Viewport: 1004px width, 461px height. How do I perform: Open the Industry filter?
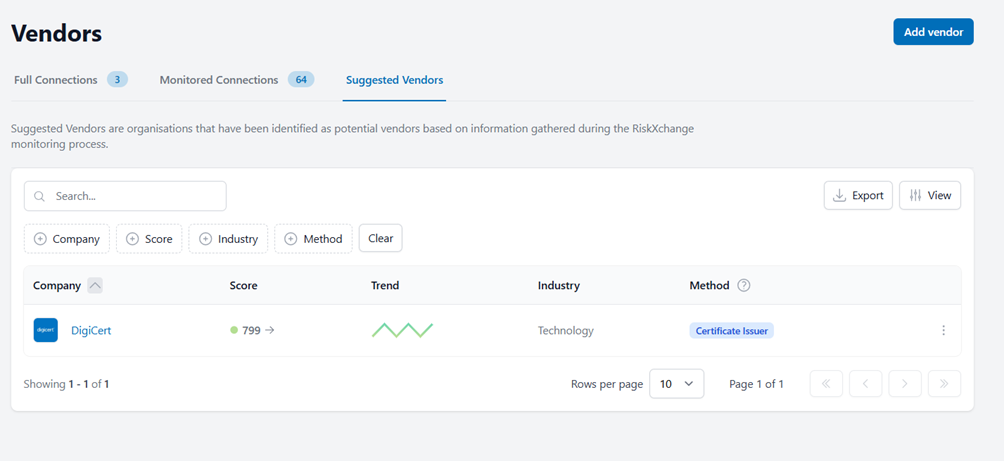(x=228, y=239)
